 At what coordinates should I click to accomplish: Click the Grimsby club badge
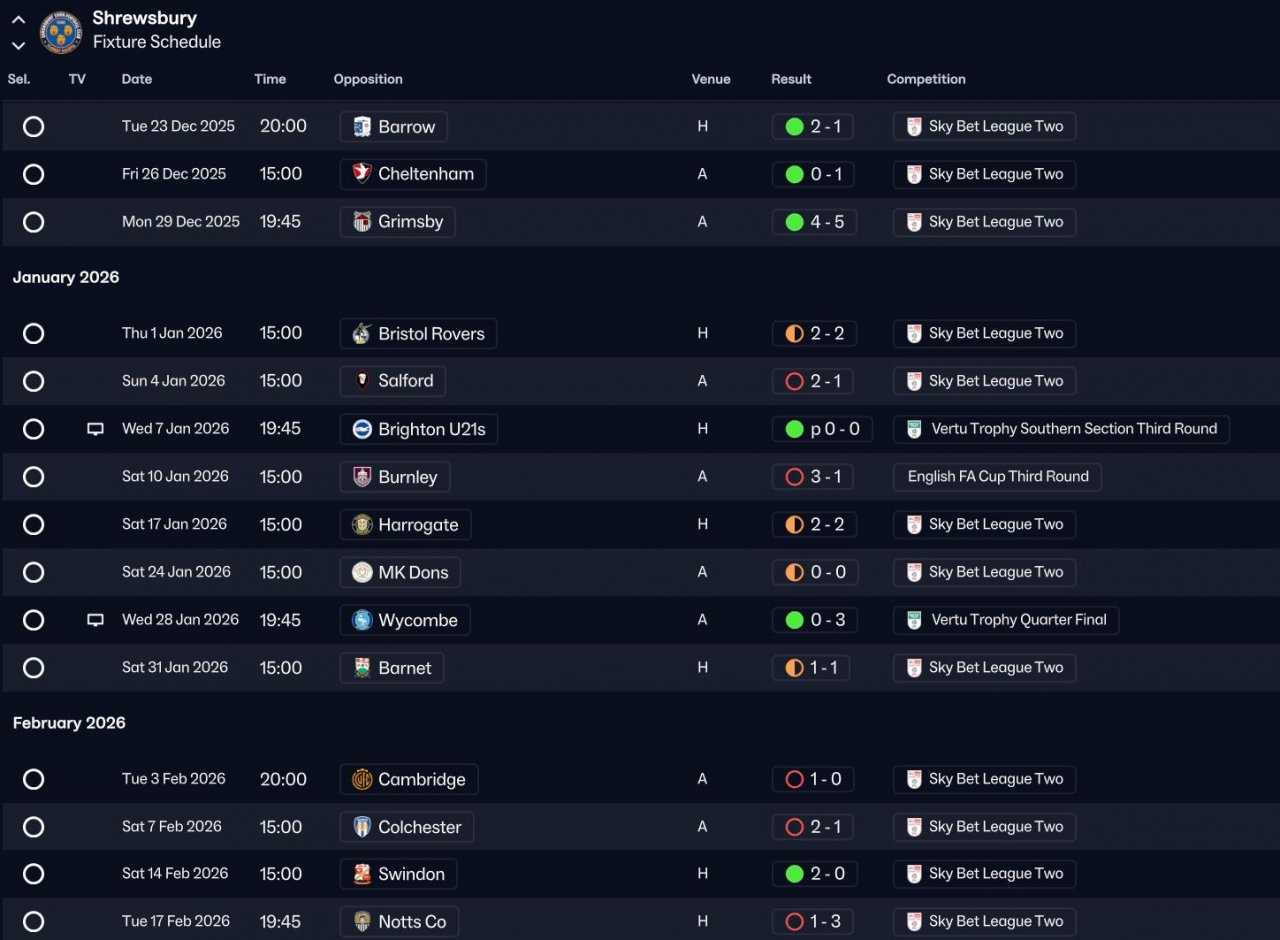362,222
